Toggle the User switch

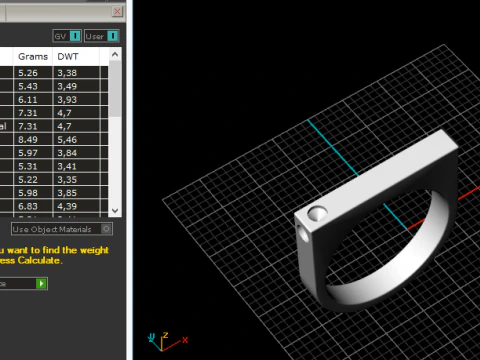pos(102,36)
